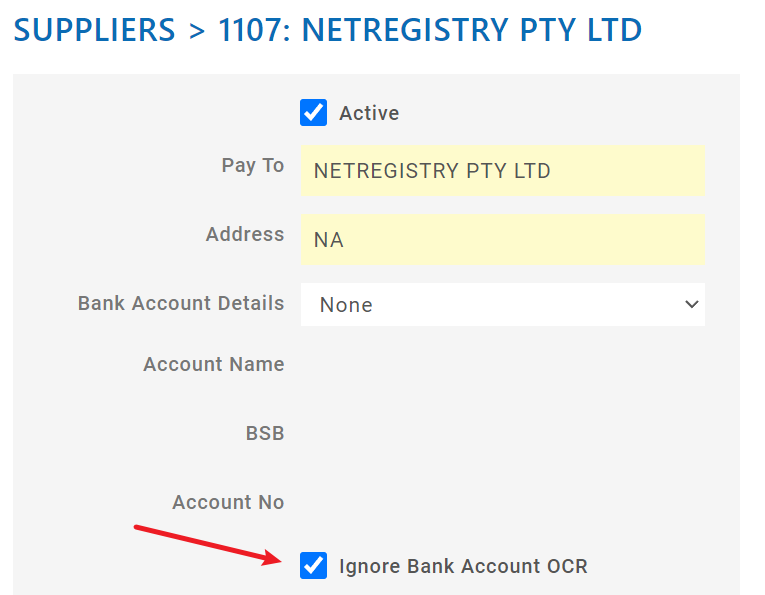Click the 'Pay To' field label

252,166
